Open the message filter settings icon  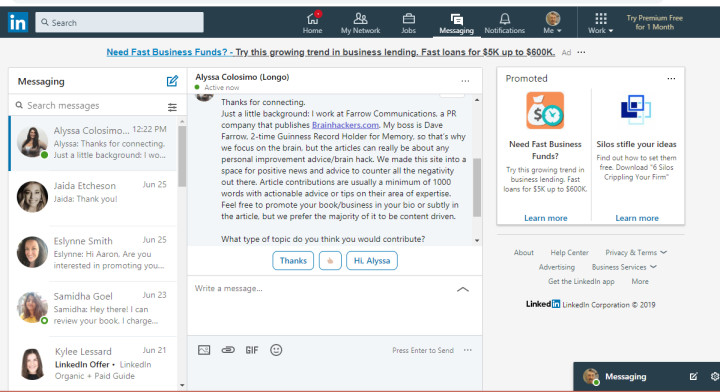point(172,107)
